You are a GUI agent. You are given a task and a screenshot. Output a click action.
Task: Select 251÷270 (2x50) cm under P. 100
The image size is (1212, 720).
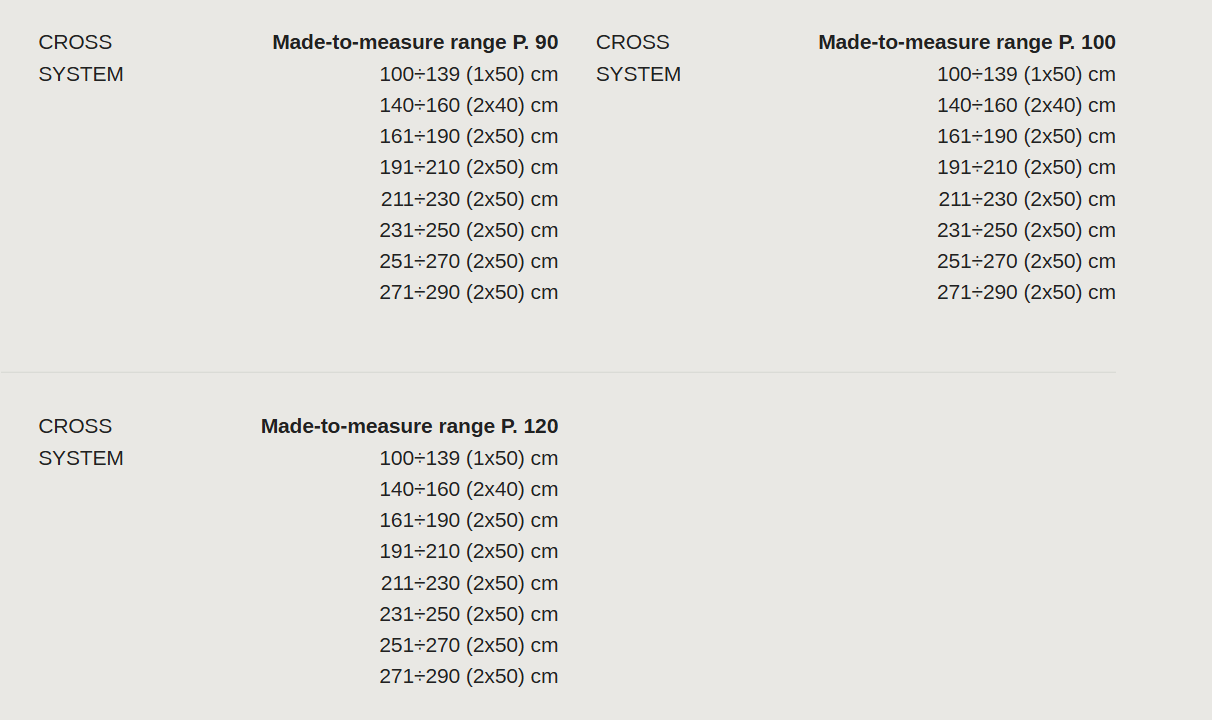pos(1026,261)
